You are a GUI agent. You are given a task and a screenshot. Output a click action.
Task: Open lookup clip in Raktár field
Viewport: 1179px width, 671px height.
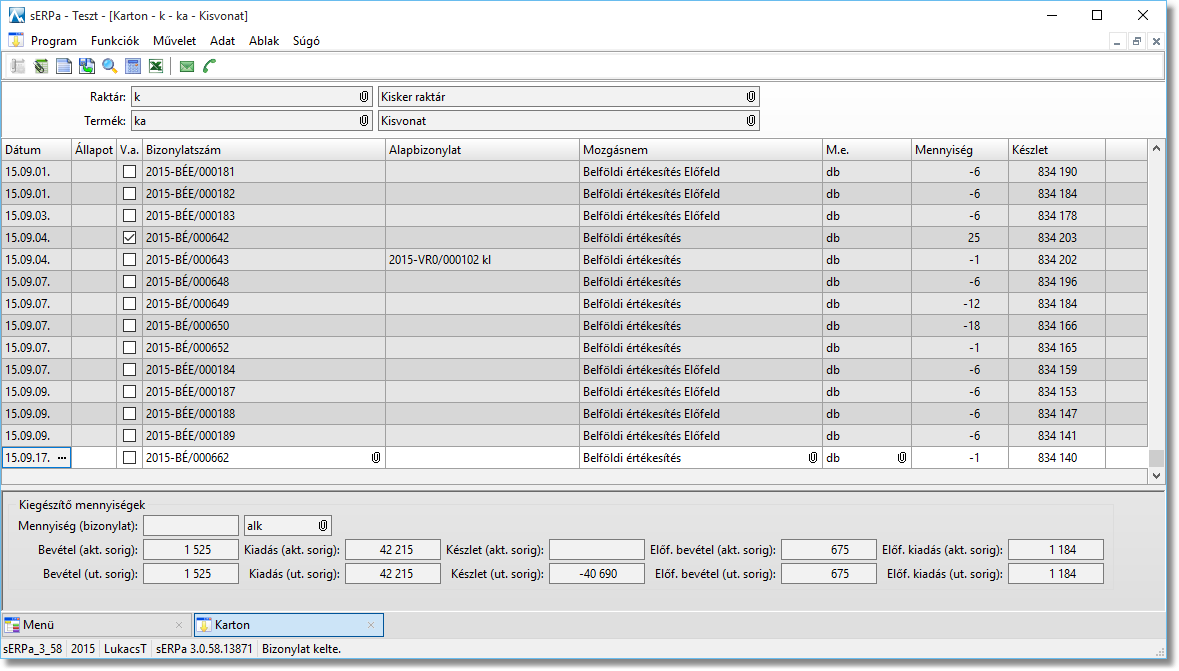pos(365,97)
